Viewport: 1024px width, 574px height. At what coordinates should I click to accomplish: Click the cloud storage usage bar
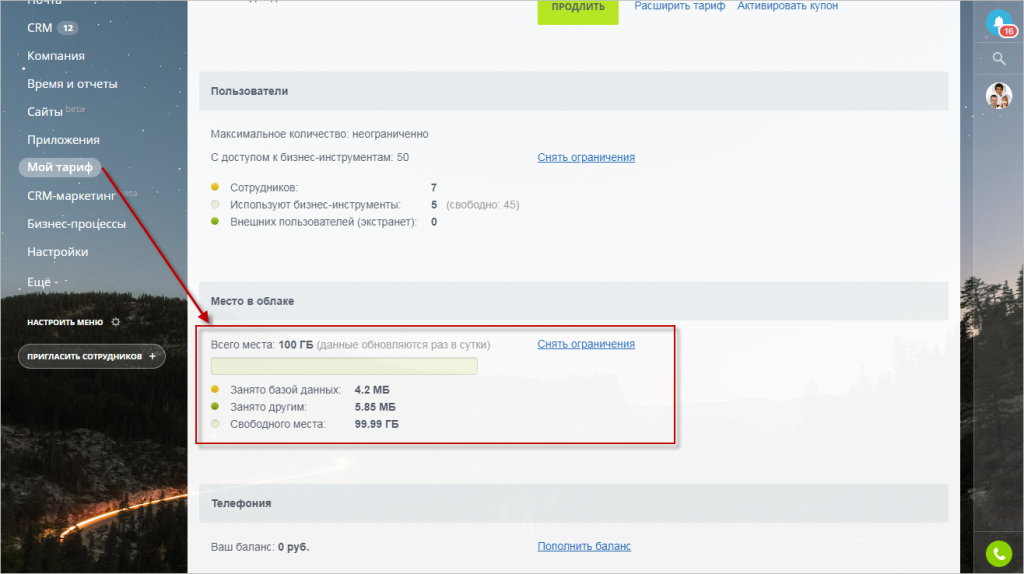point(344,366)
